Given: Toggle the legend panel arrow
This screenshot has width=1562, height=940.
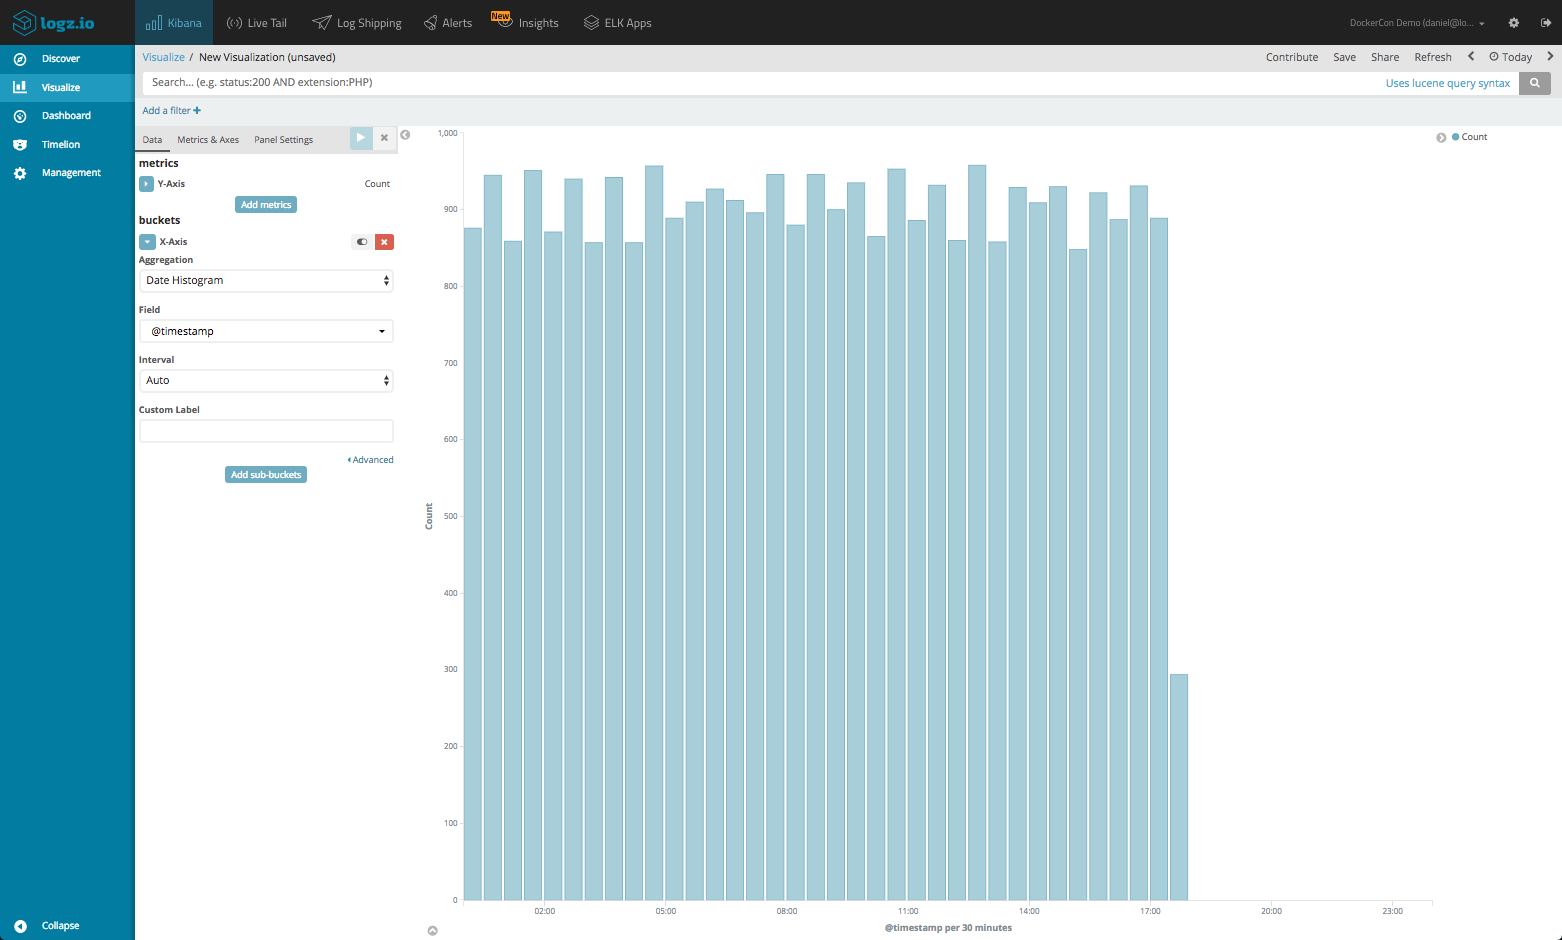Looking at the screenshot, I should tap(1441, 138).
